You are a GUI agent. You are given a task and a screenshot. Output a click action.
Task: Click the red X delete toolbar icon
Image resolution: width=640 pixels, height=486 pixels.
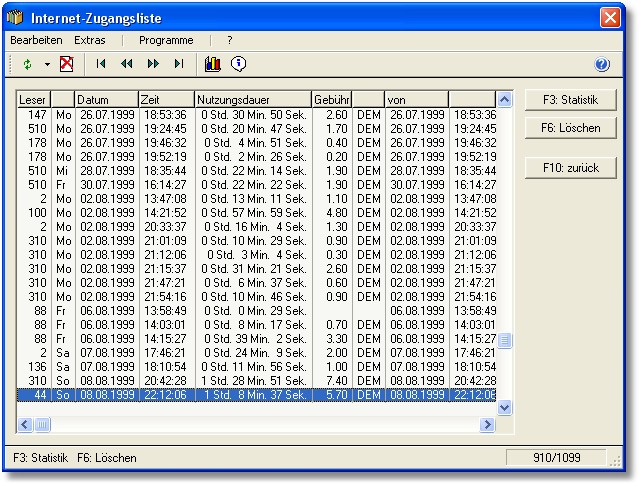tap(66, 64)
